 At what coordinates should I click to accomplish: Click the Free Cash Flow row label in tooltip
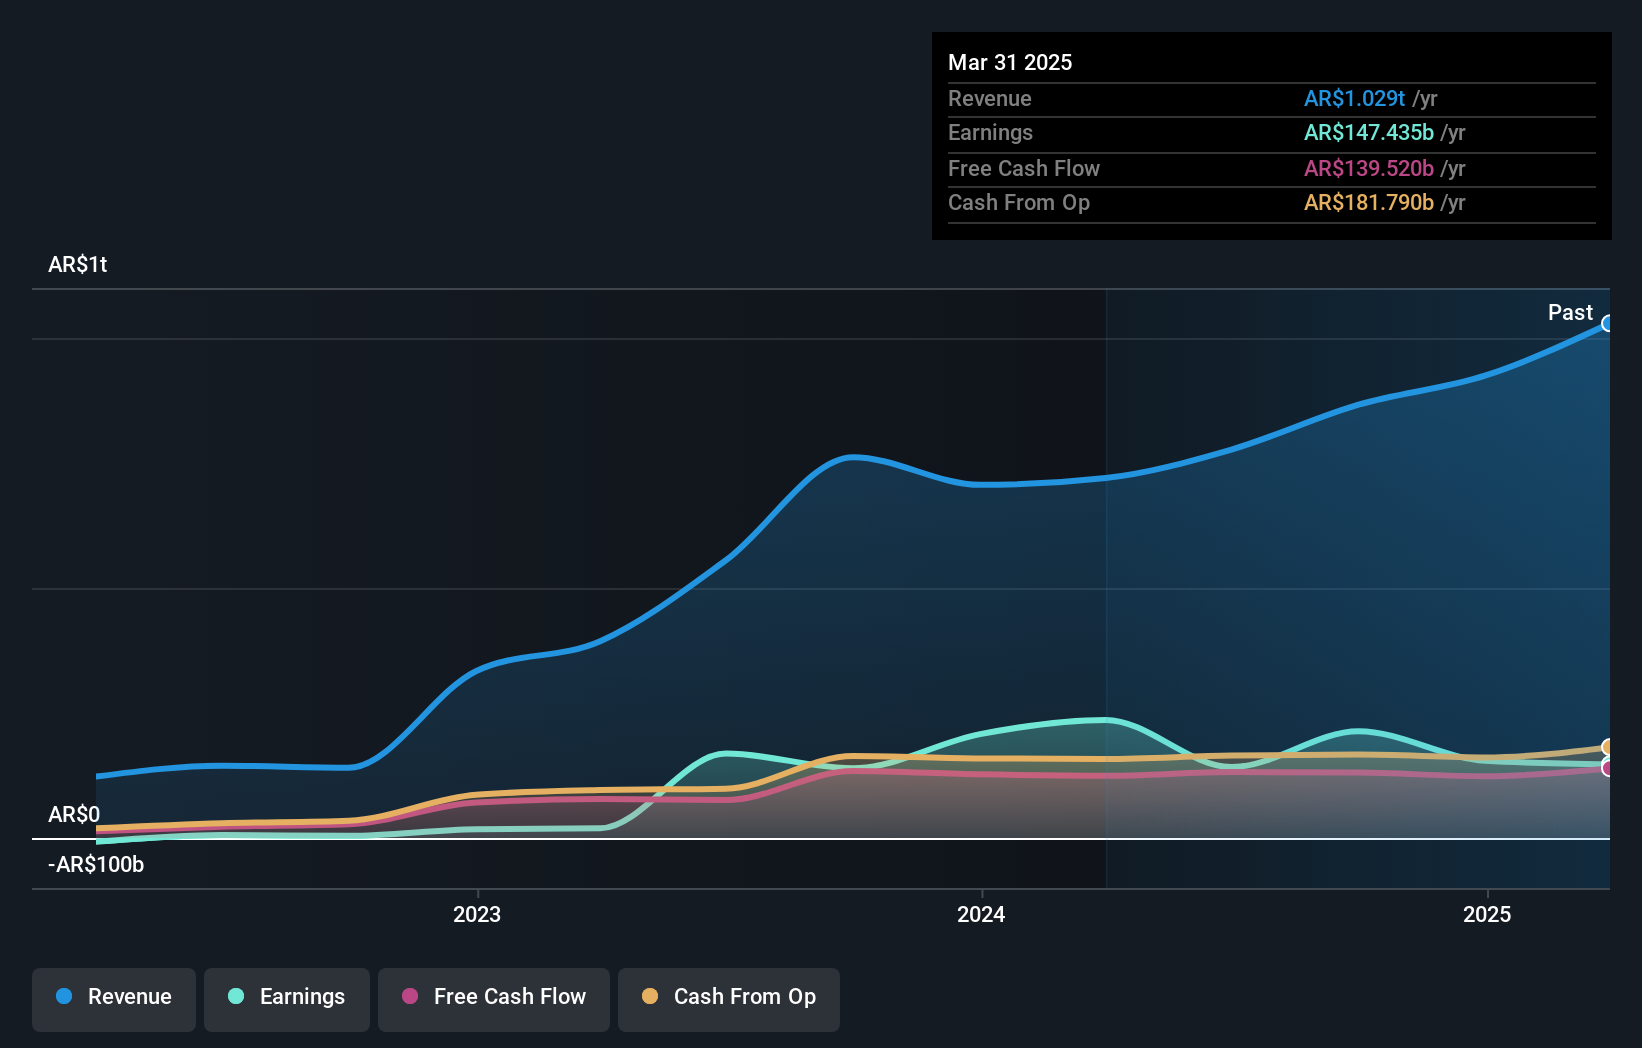1023,168
